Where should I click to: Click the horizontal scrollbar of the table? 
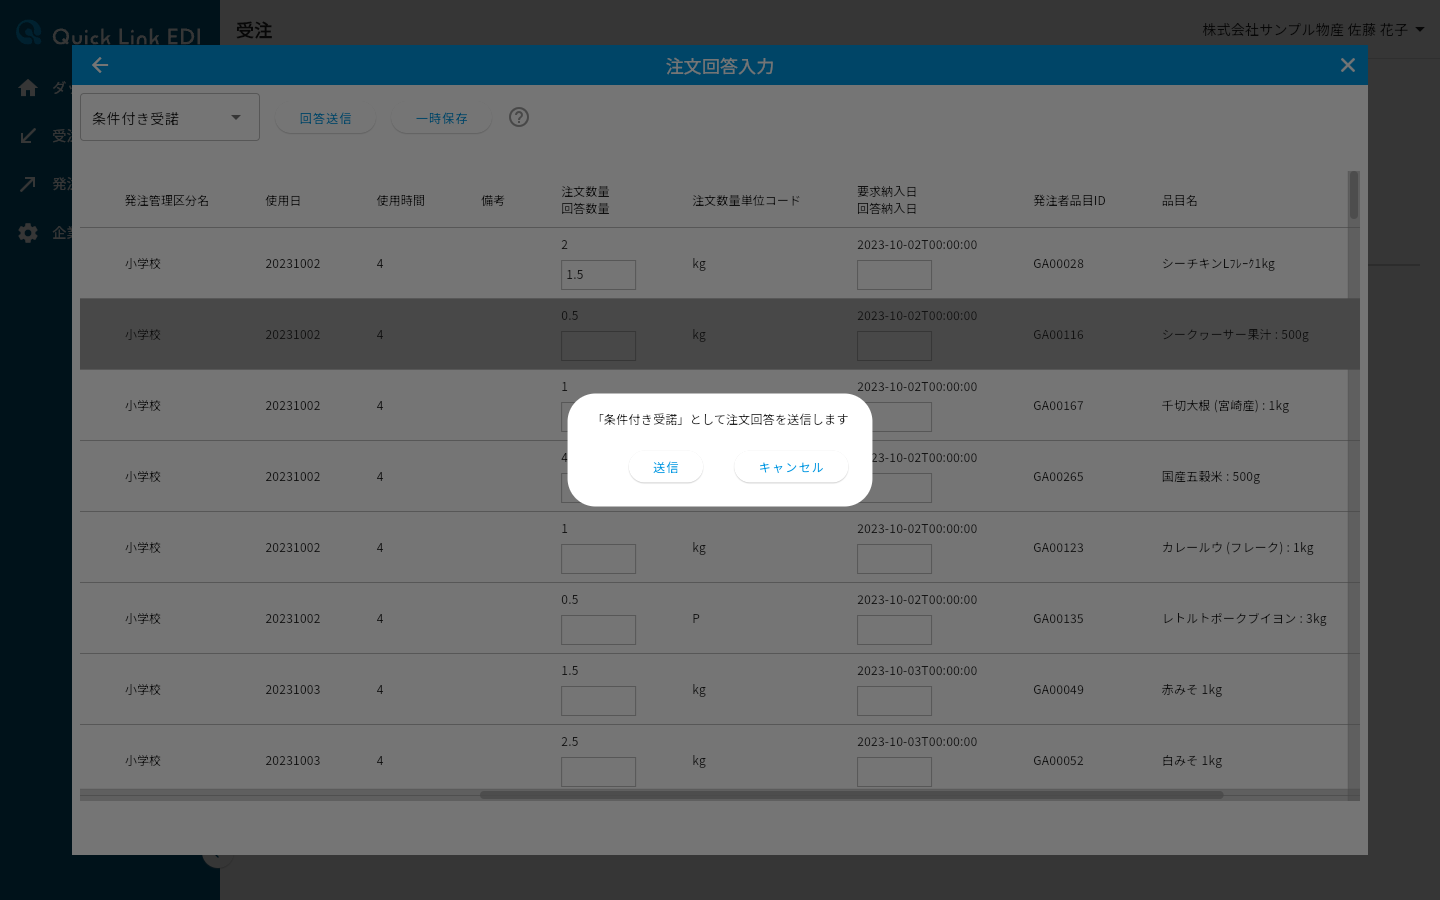pyautogui.click(x=851, y=795)
